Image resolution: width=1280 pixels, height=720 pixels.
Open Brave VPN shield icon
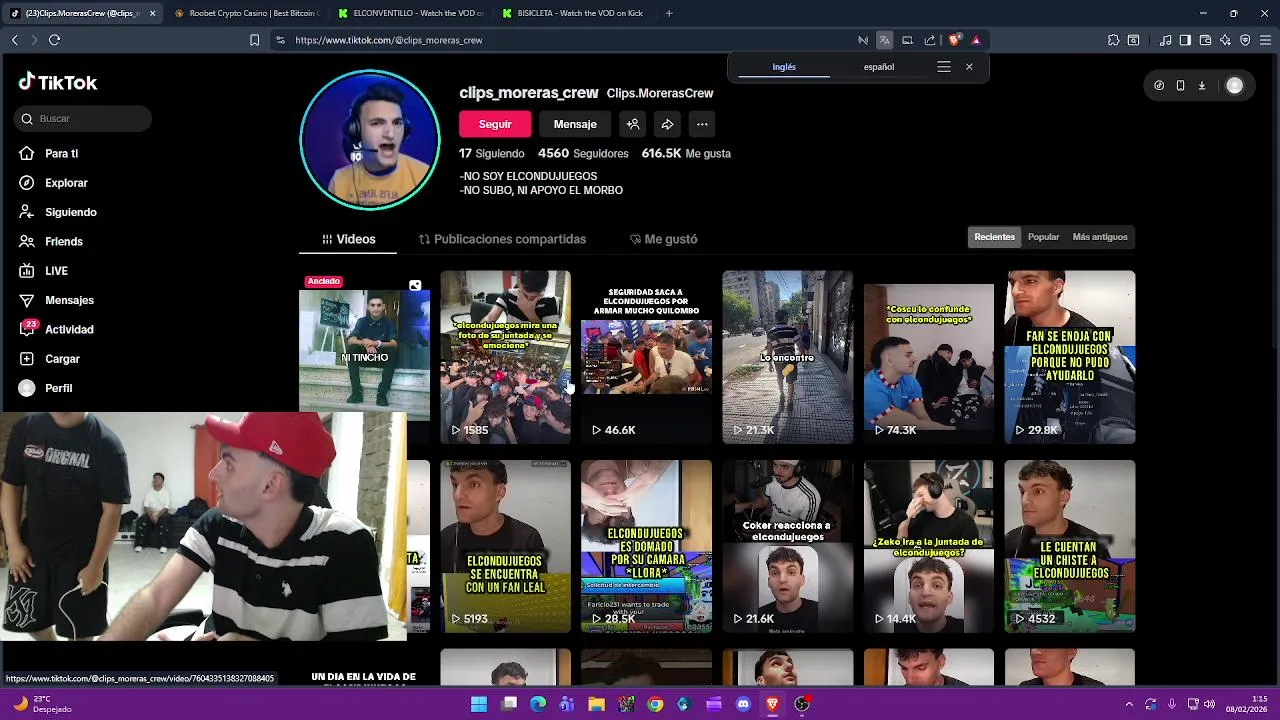click(1245, 40)
